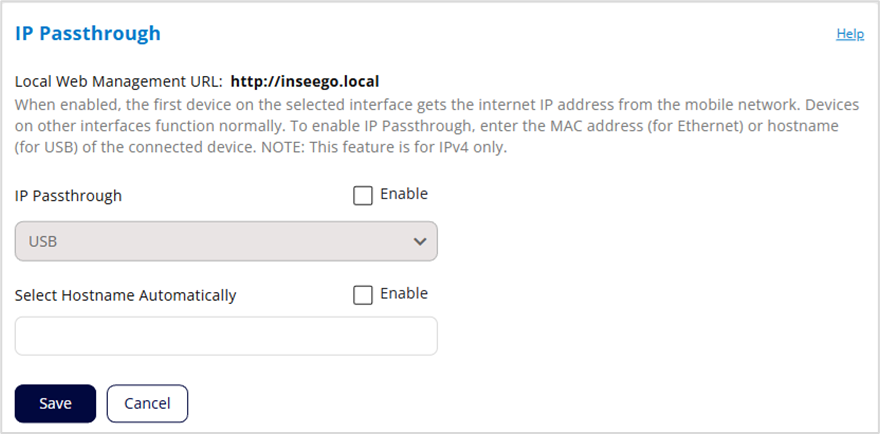Click the IP Passthrough field label

(68, 196)
